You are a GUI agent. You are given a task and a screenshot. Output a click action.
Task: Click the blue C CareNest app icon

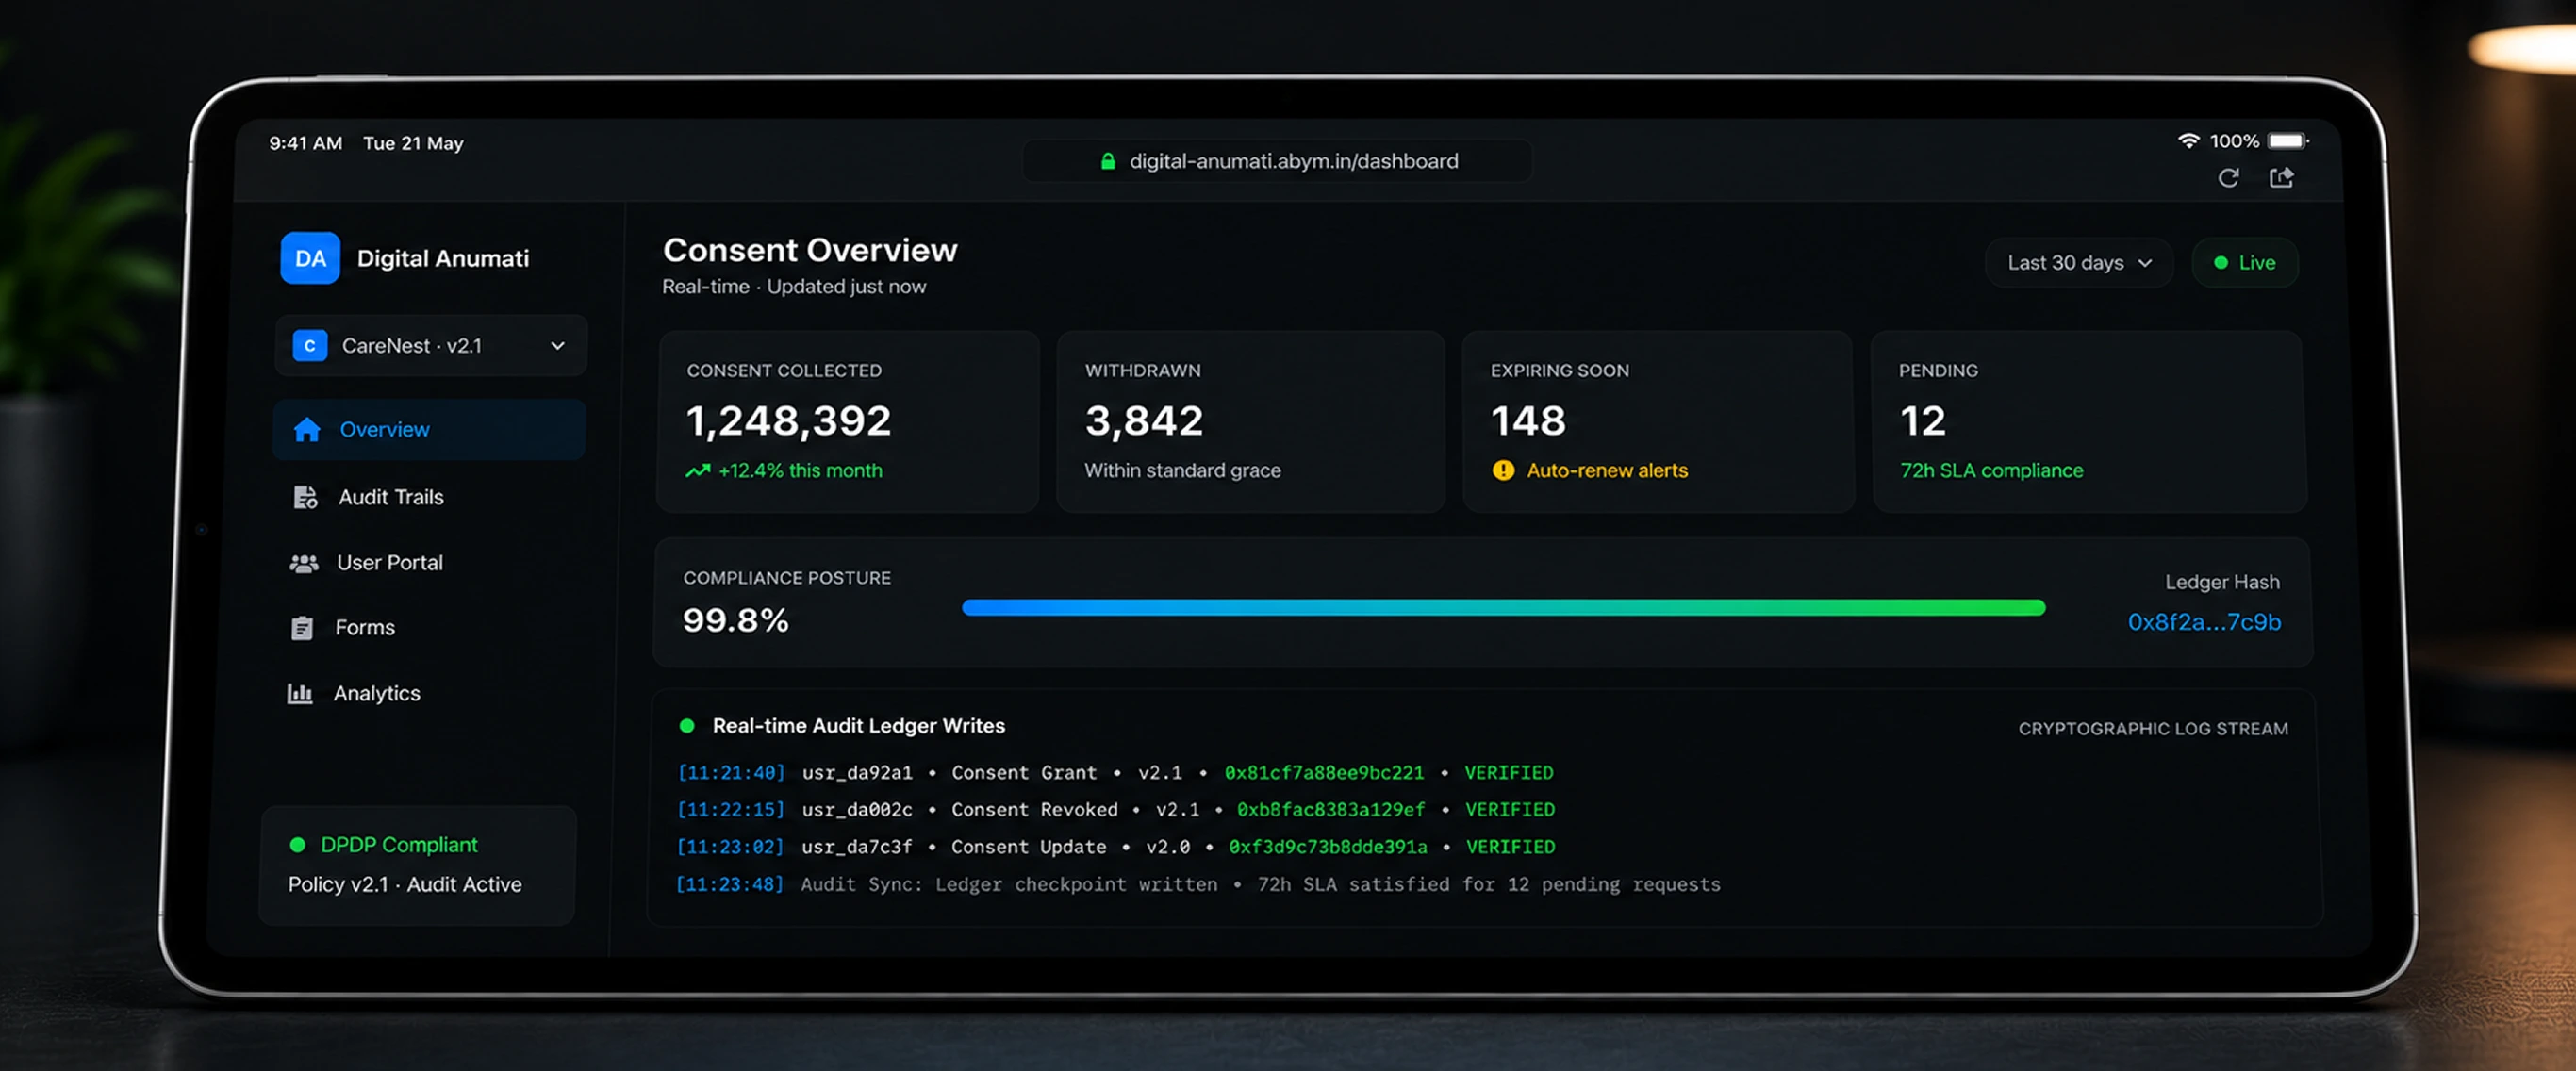[310, 345]
